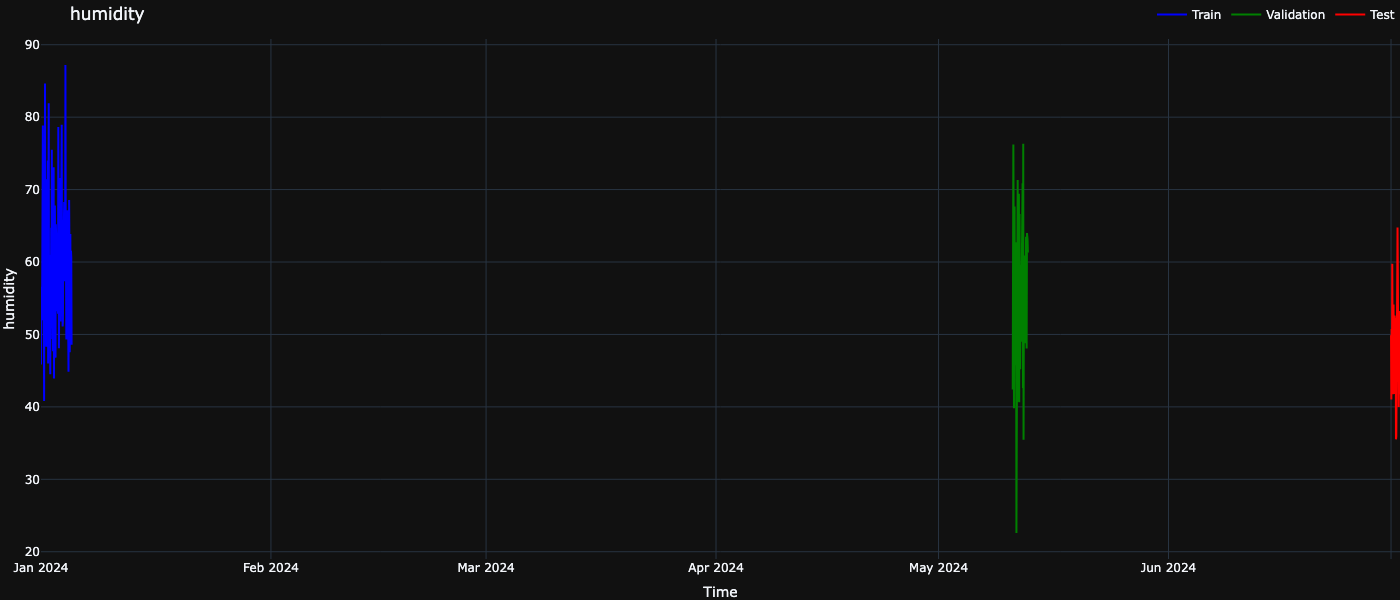Click the y-axis tick label 40
1400x600 pixels.
tap(32, 407)
